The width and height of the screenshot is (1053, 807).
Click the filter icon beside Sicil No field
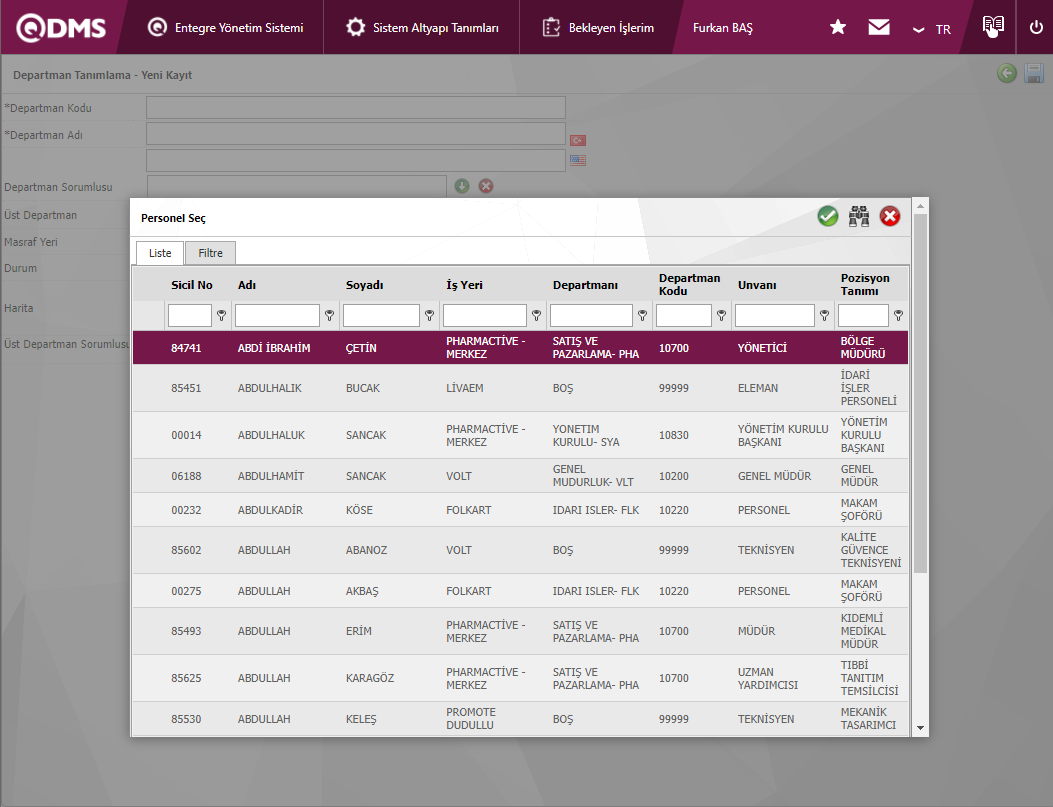click(222, 316)
